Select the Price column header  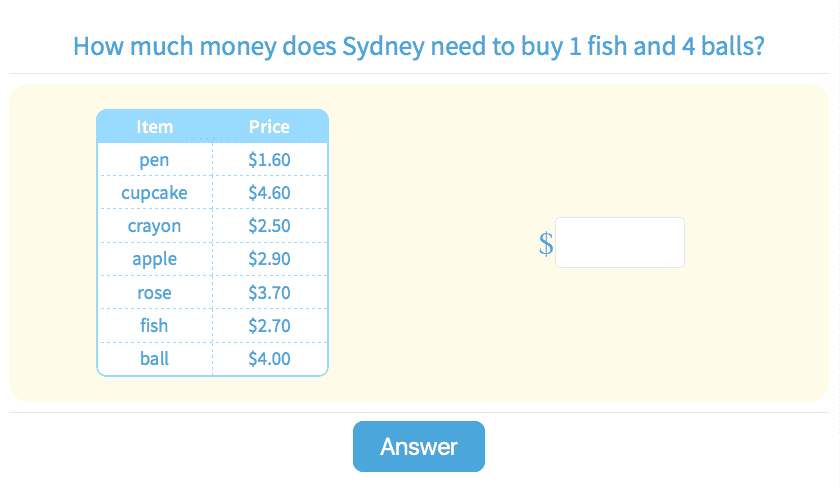point(269,127)
